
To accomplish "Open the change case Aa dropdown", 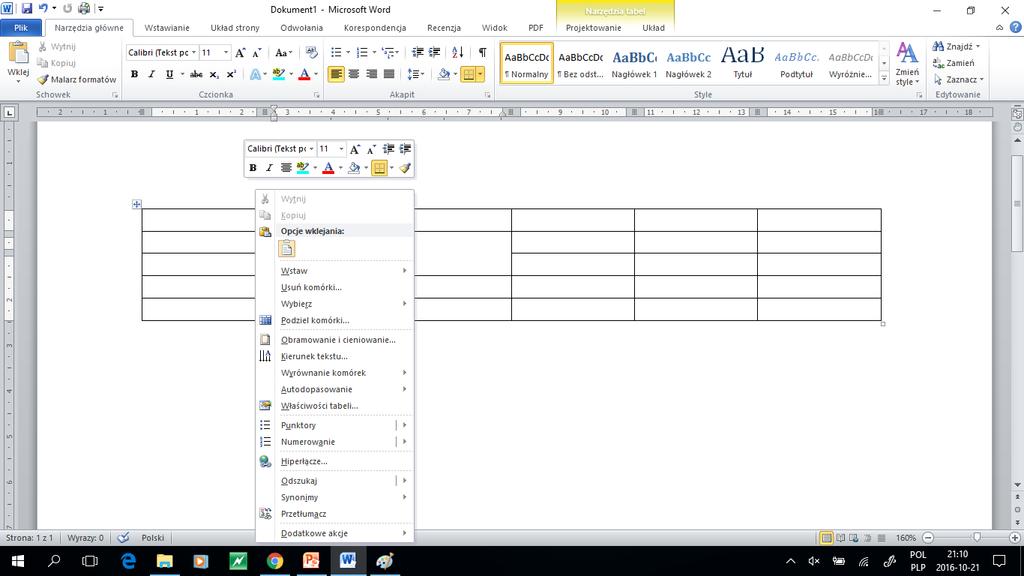I will 283,53.
